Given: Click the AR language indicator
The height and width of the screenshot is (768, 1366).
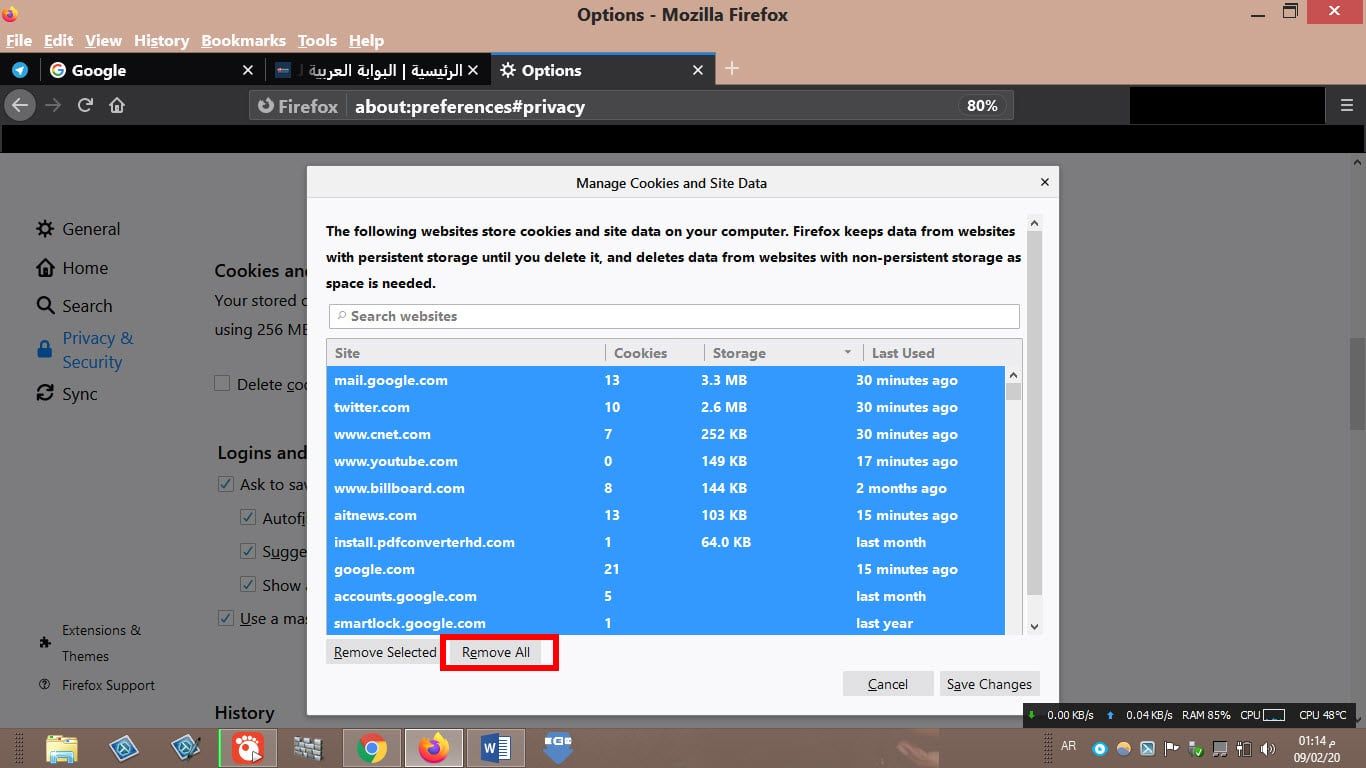Looking at the screenshot, I should pyautogui.click(x=1068, y=747).
